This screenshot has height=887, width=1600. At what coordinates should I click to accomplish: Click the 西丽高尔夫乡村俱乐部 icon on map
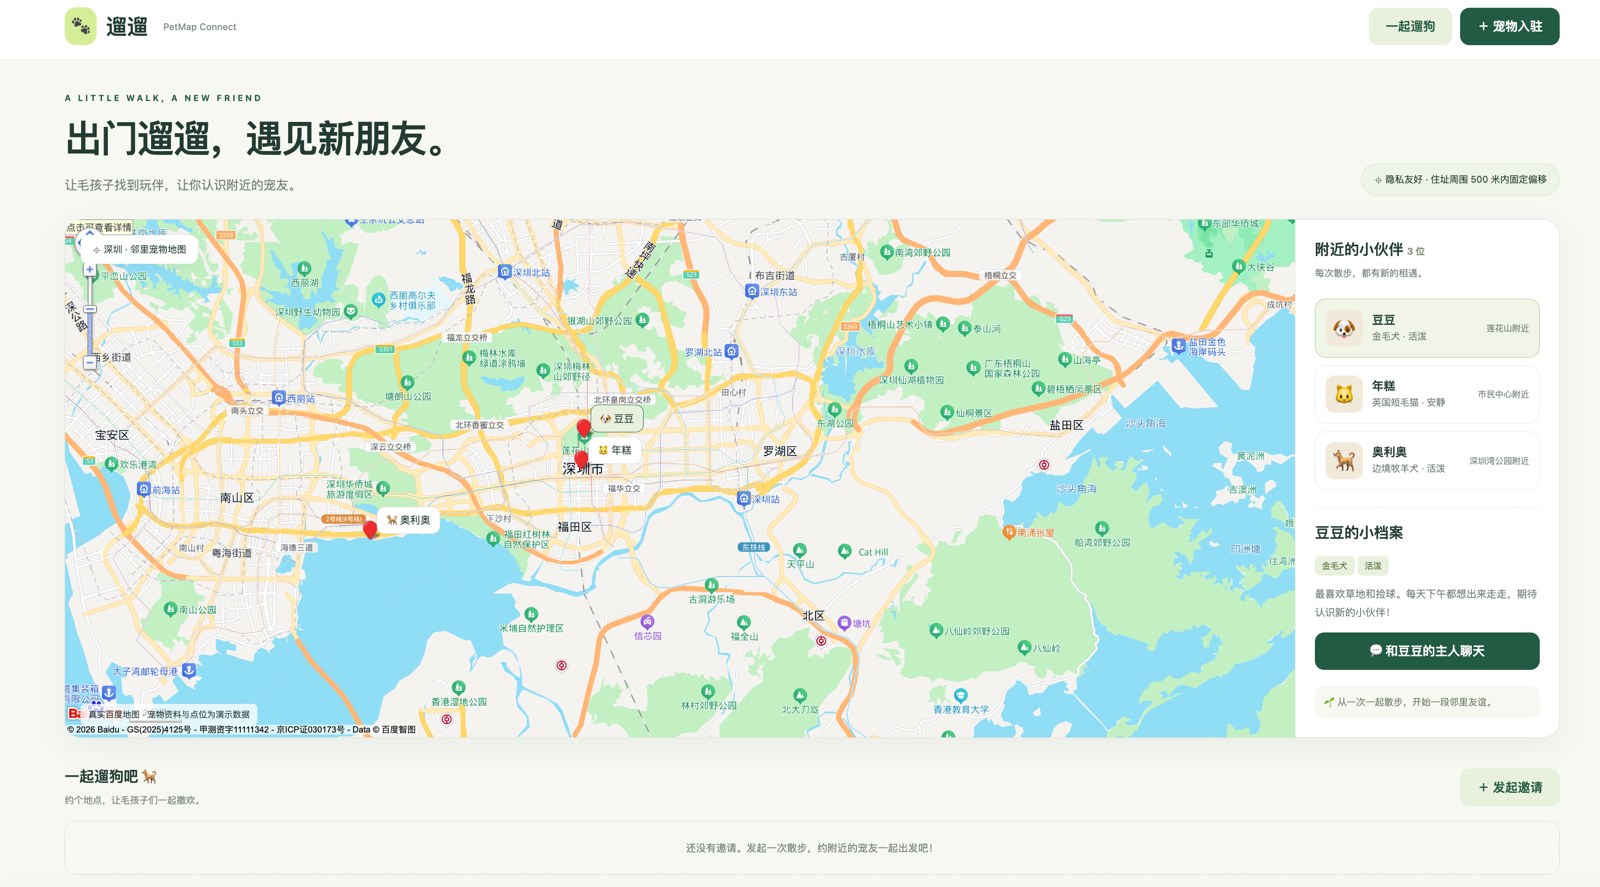click(x=378, y=299)
